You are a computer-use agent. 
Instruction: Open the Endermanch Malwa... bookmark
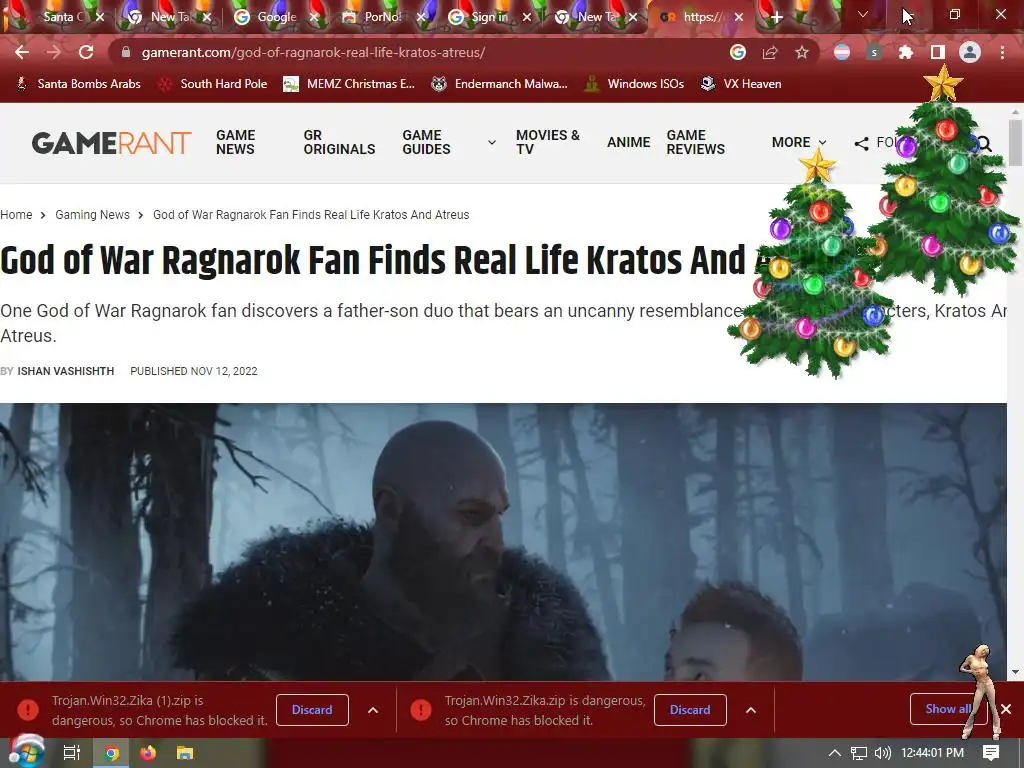500,84
